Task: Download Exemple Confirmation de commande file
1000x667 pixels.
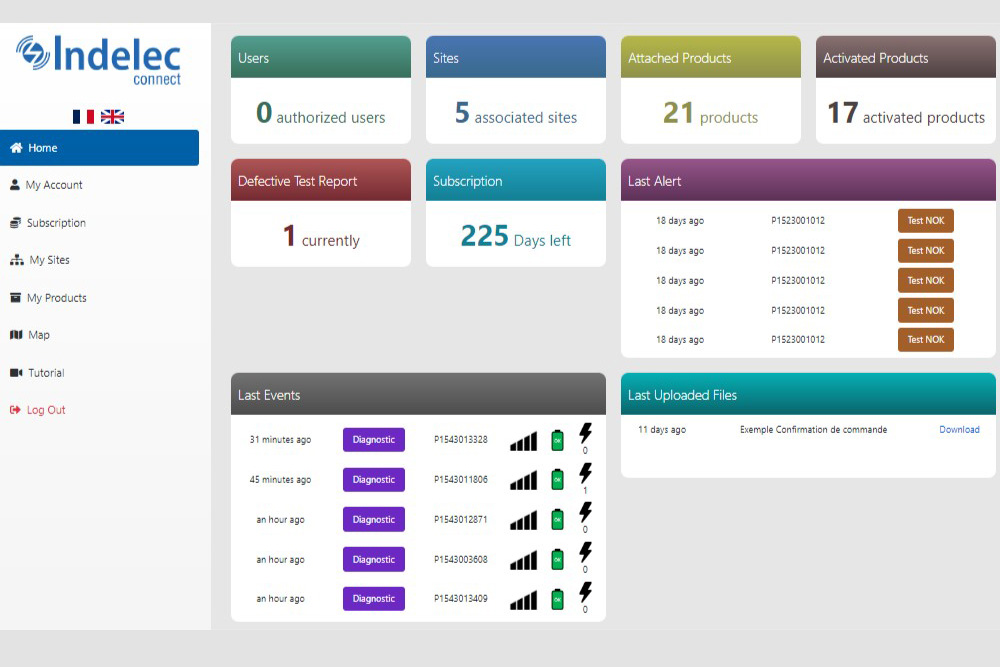Action: tap(959, 430)
